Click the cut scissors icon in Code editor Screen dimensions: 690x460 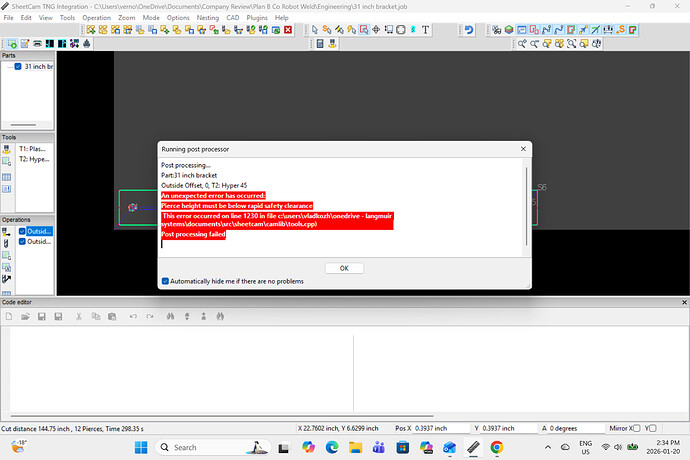click(81, 317)
